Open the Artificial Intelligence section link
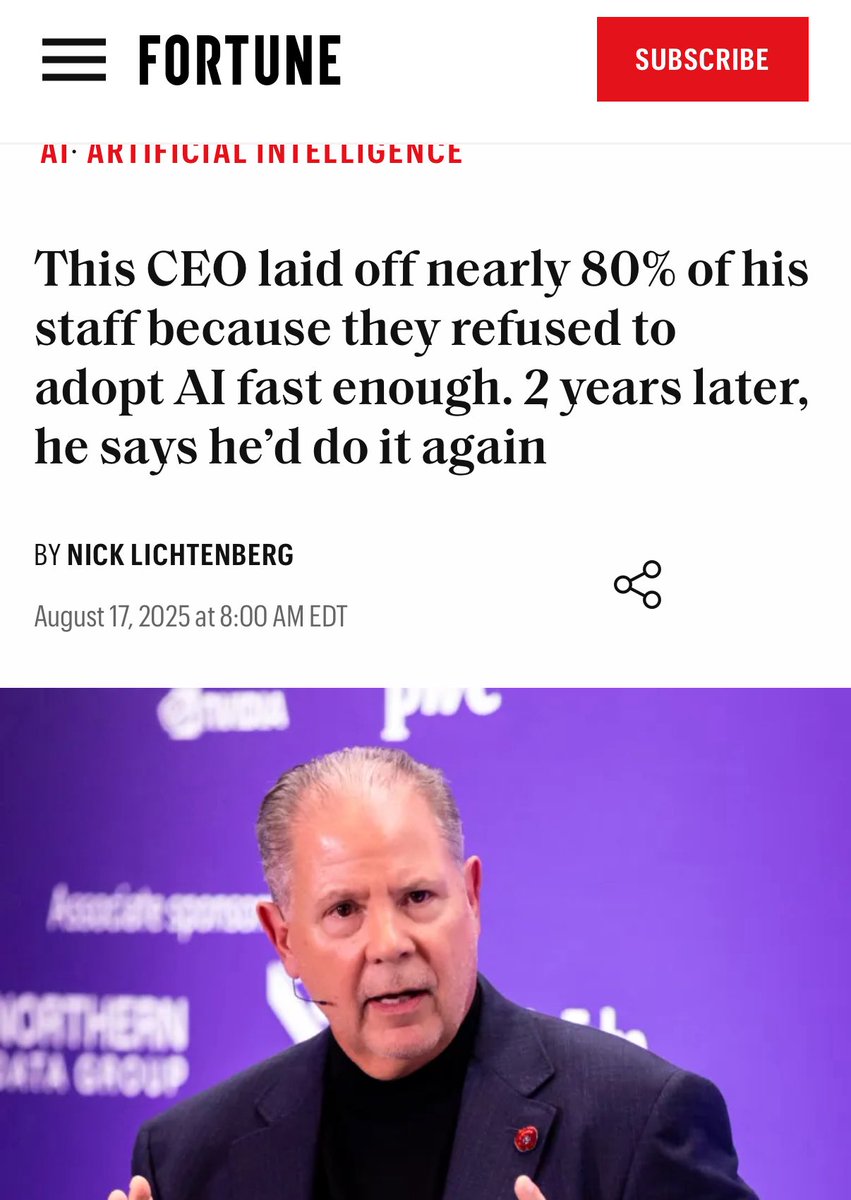Image resolution: width=851 pixels, height=1200 pixels. point(275,153)
